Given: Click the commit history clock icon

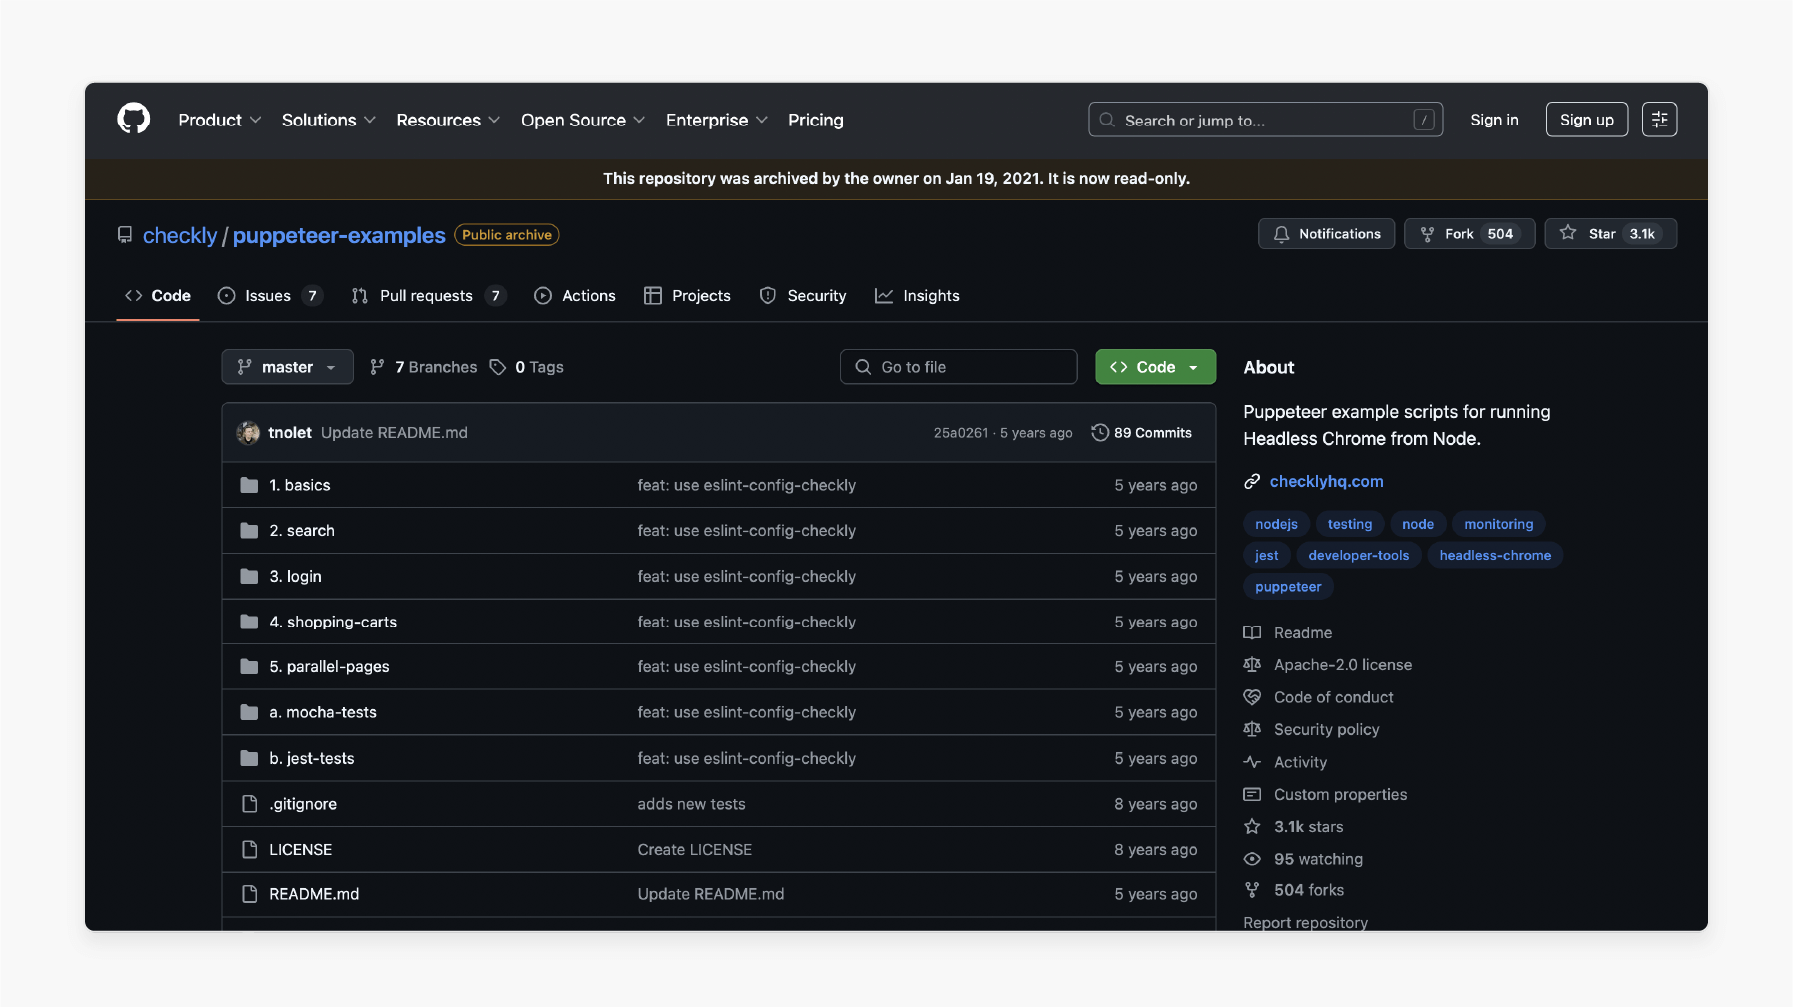Looking at the screenshot, I should (x=1100, y=433).
